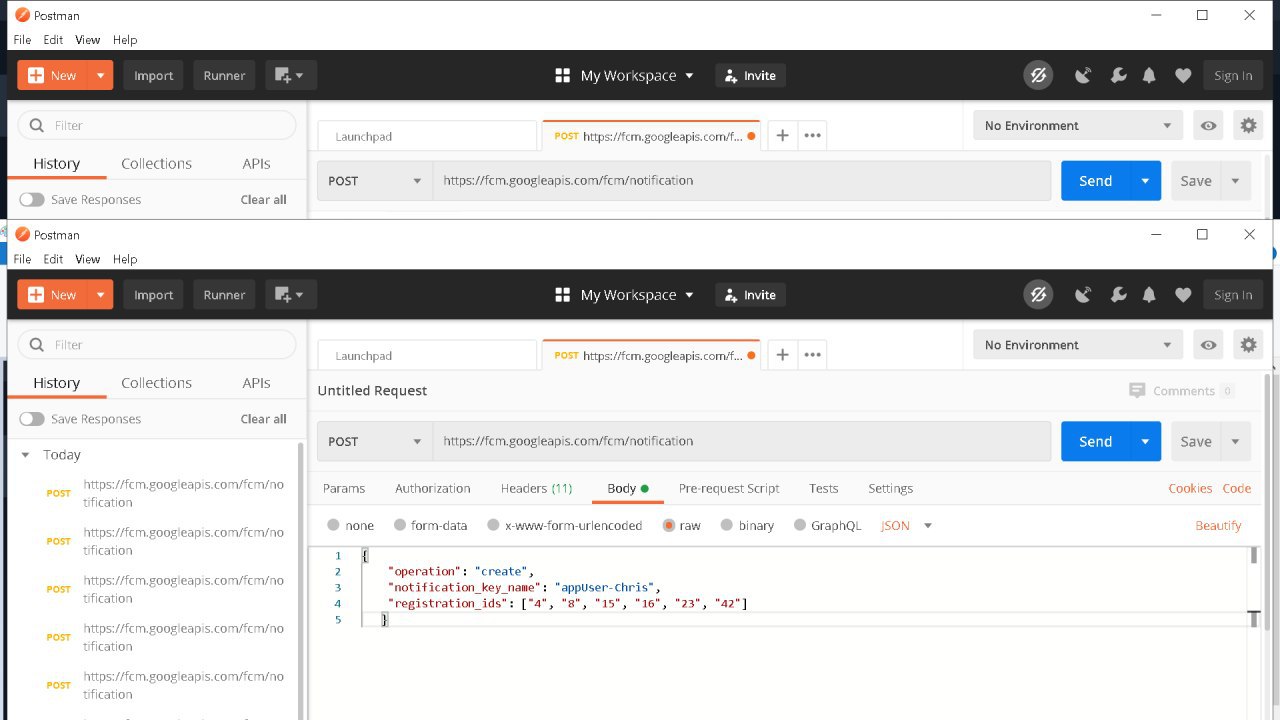Select GraphQL body type radio
This screenshot has width=1280, height=720.
(x=800, y=525)
